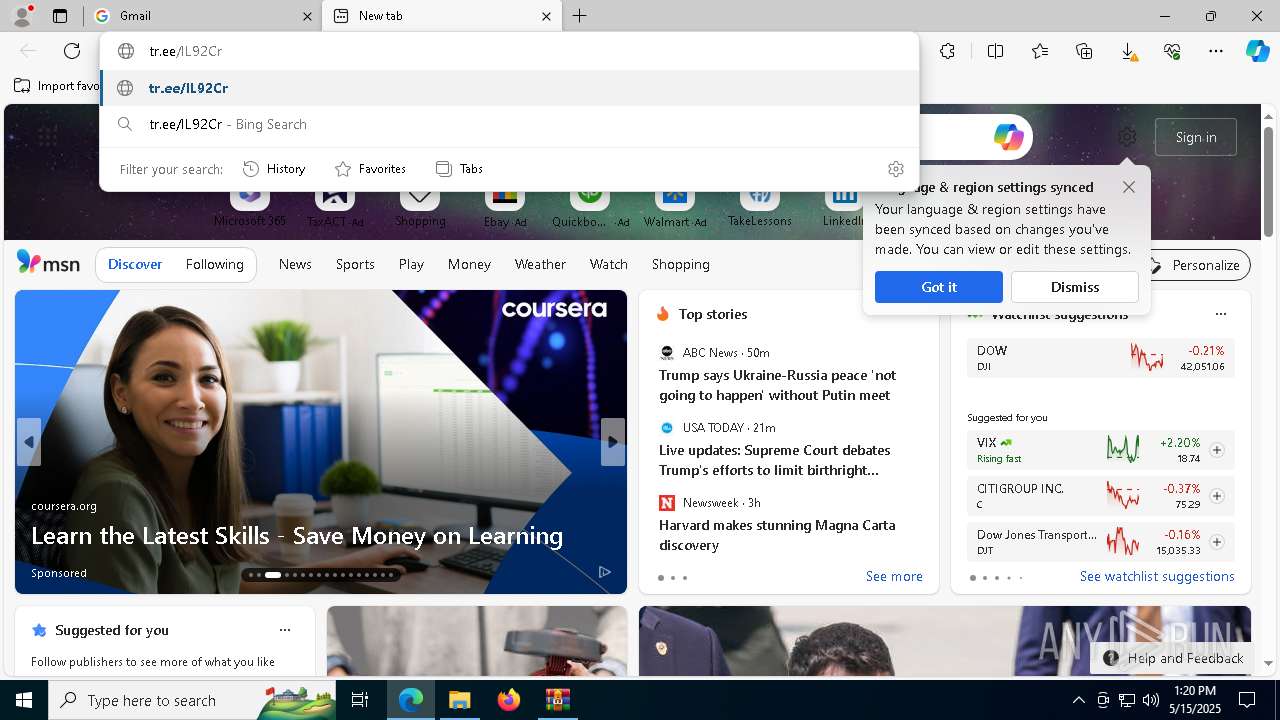Screen dimensions: 1280x720
Task: Open Downloads toolbar icon
Action: (1128, 51)
